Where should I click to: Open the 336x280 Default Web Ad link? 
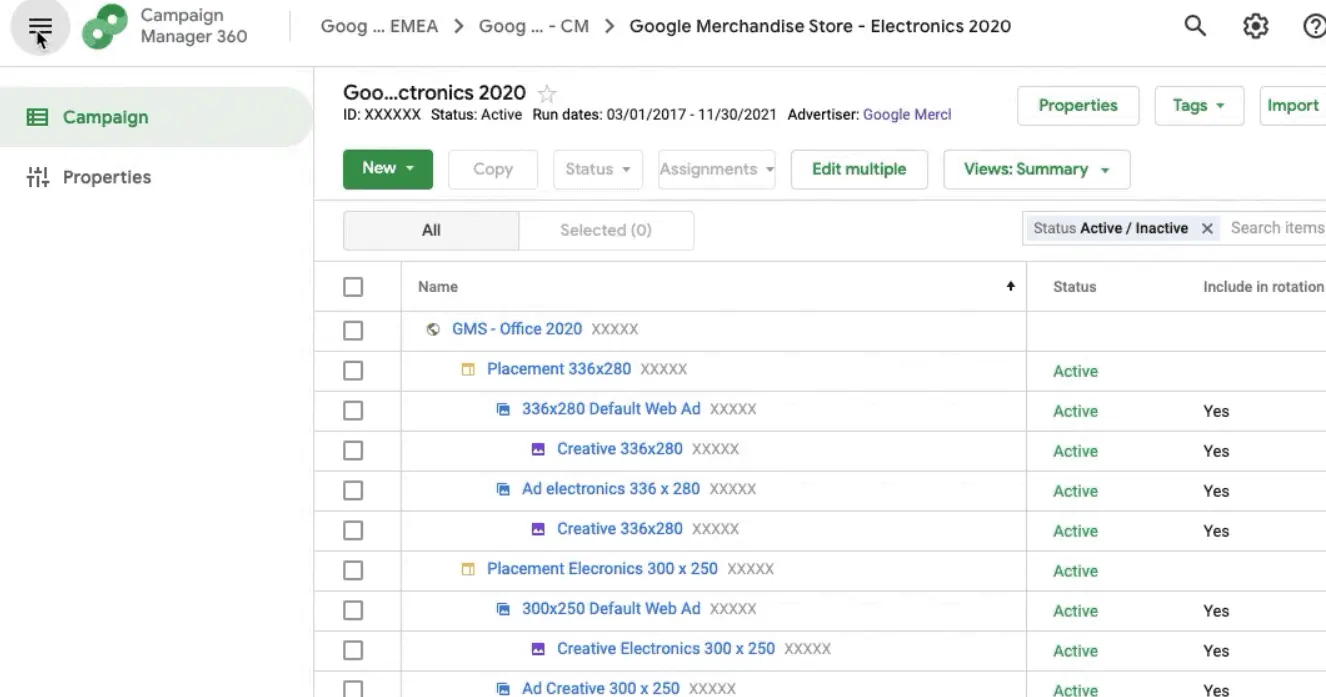pyautogui.click(x=611, y=409)
